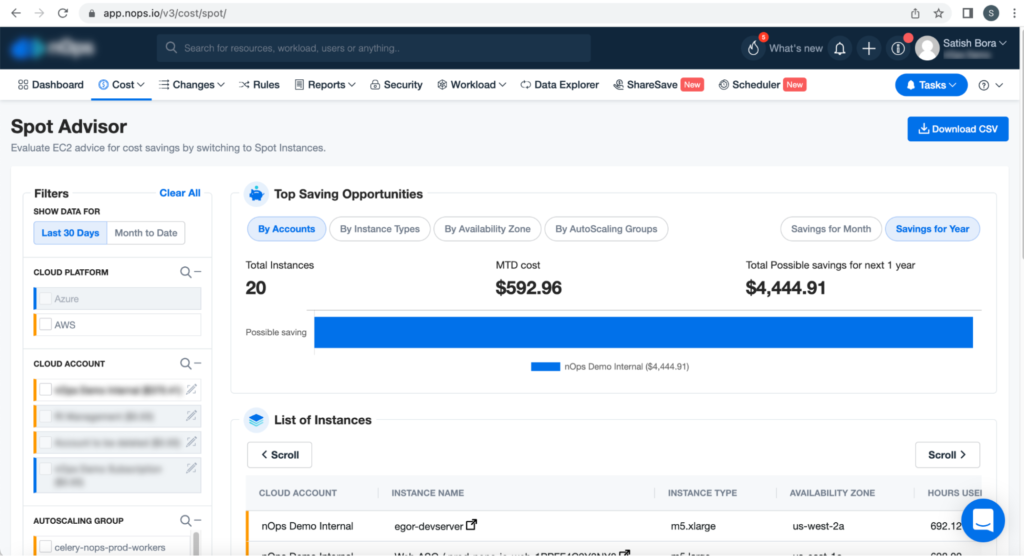Switch to By Availability Zone tab
Screen dimensions: 1024x556
click(x=487, y=229)
